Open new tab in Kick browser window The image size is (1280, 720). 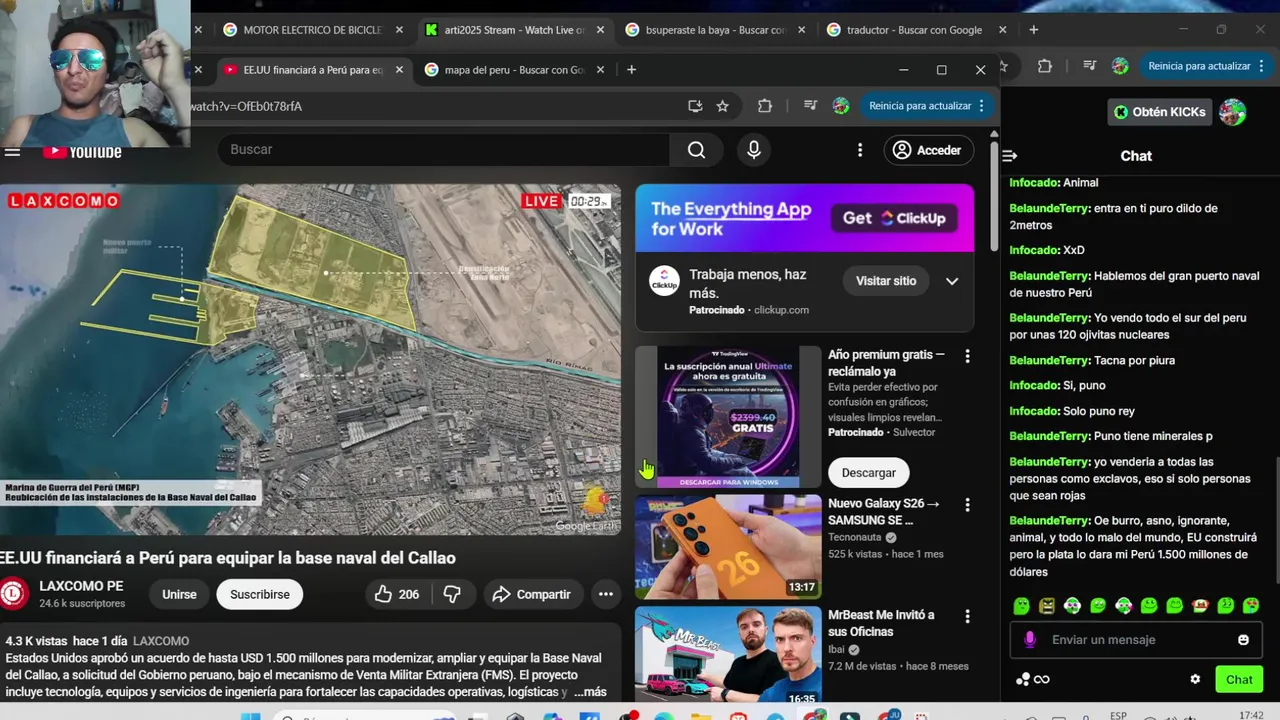(x=1033, y=30)
